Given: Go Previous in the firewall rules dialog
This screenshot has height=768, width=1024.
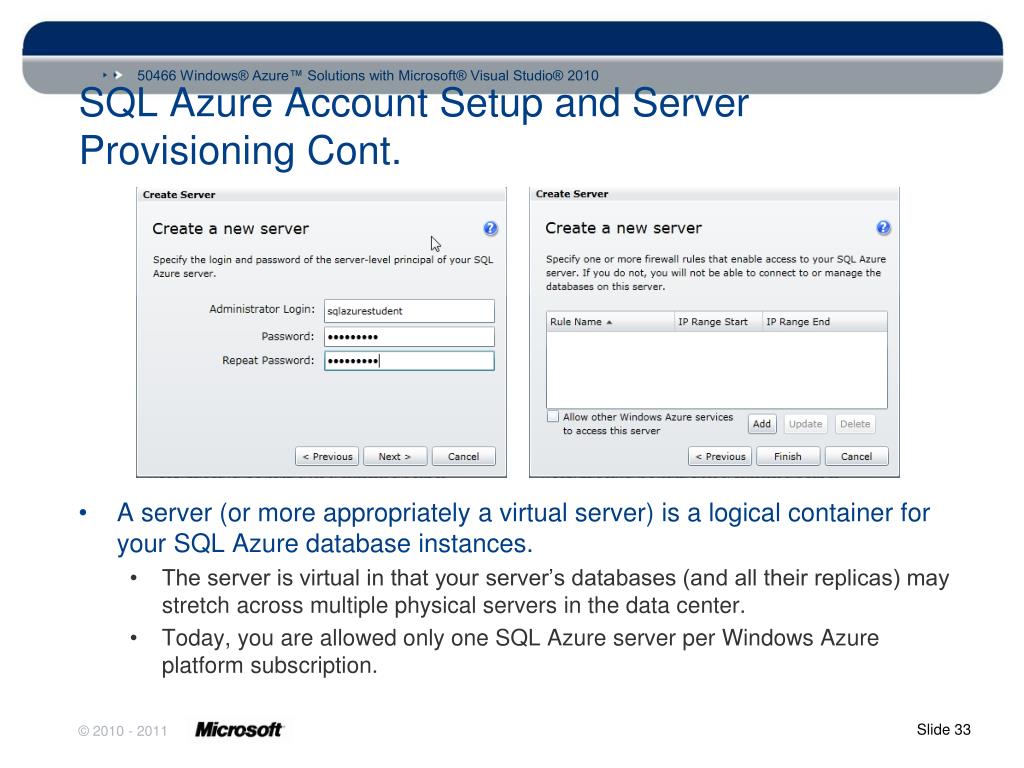Looking at the screenshot, I should (720, 456).
